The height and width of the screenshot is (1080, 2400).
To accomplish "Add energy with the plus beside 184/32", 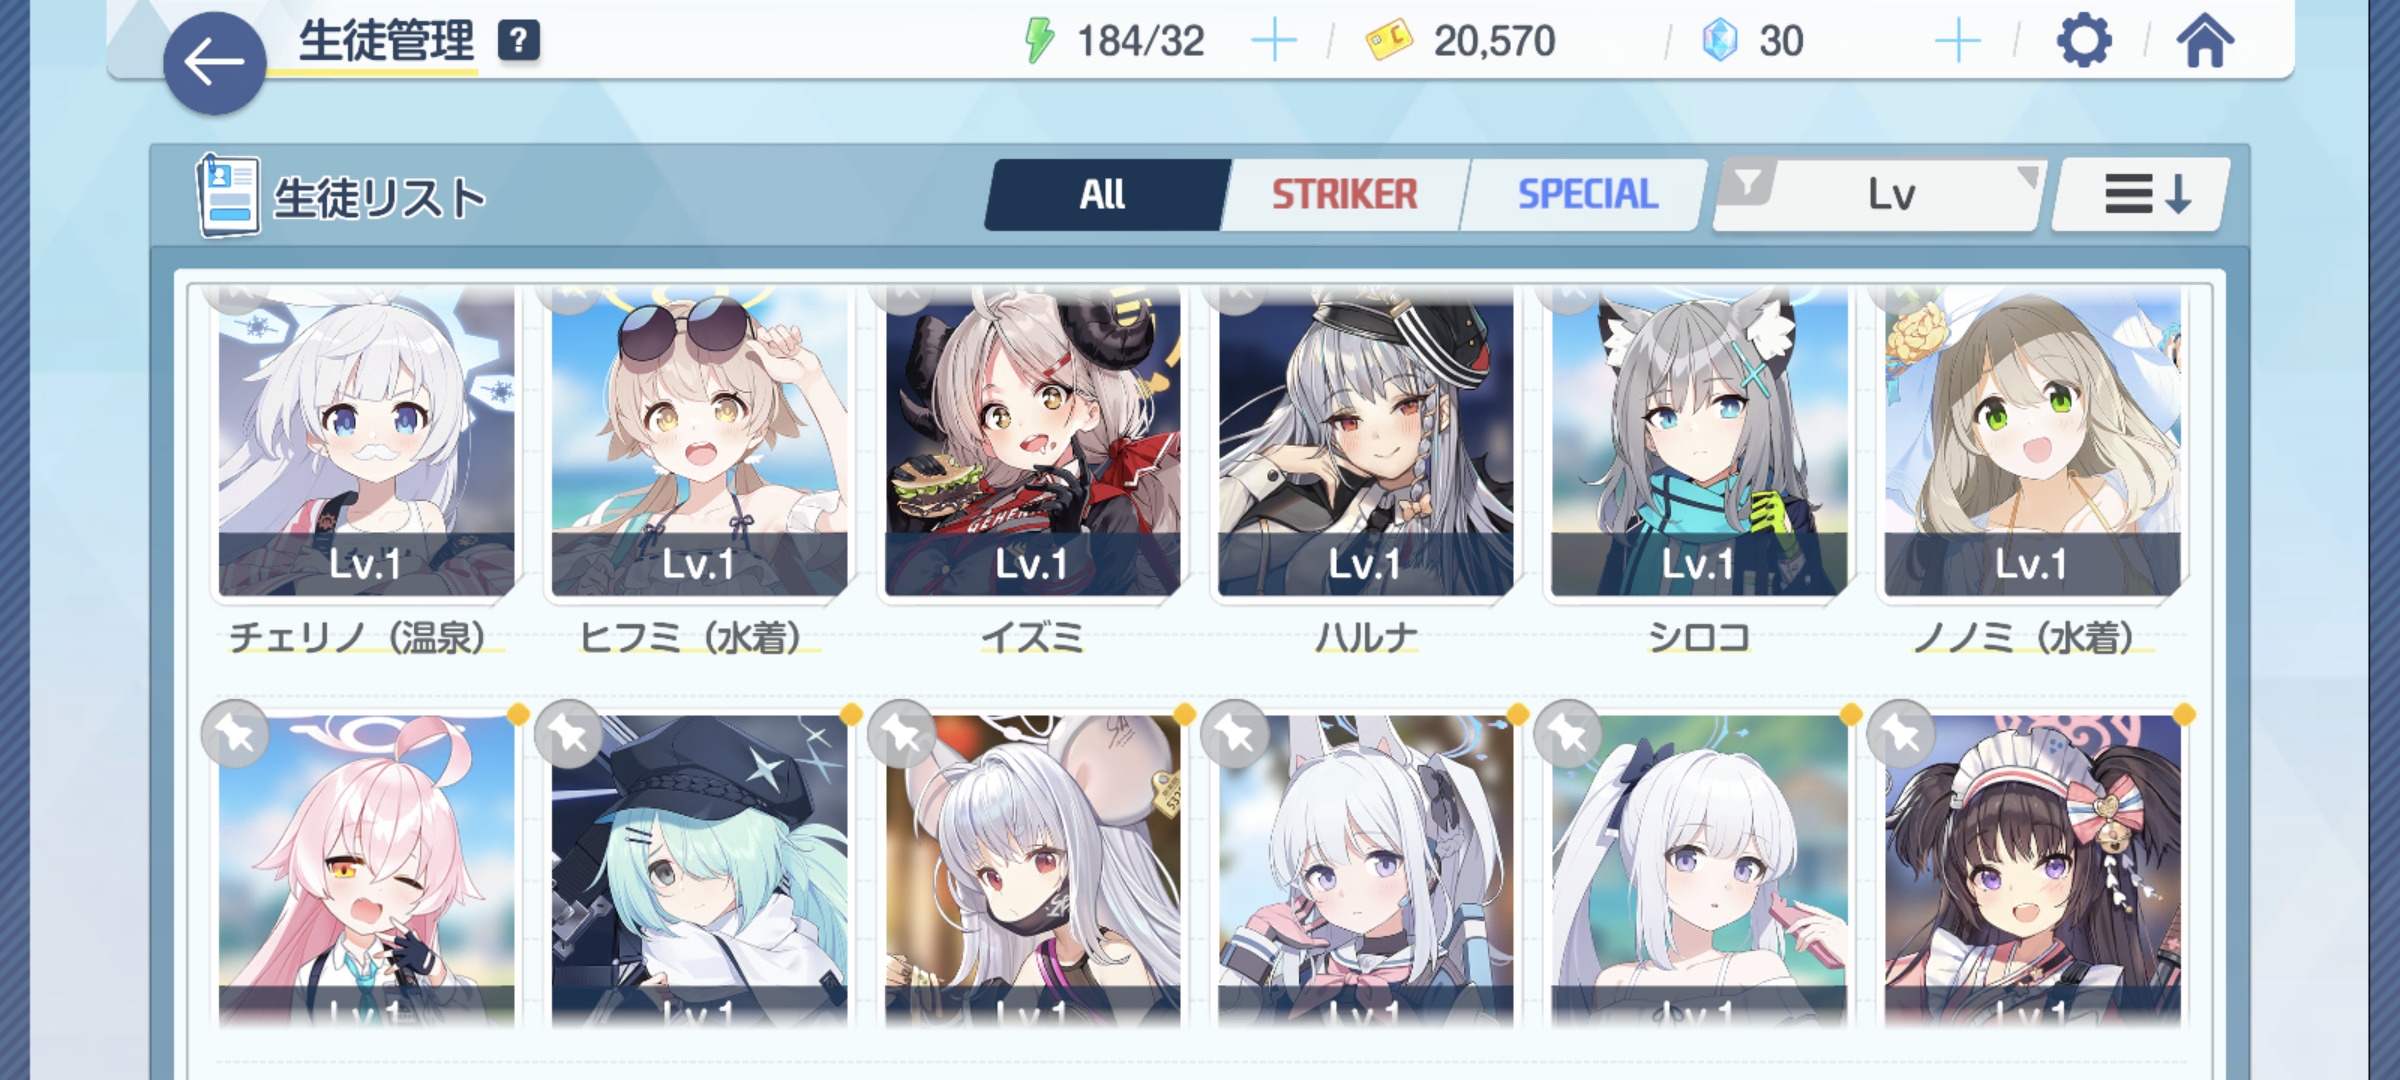I will click(x=1273, y=41).
